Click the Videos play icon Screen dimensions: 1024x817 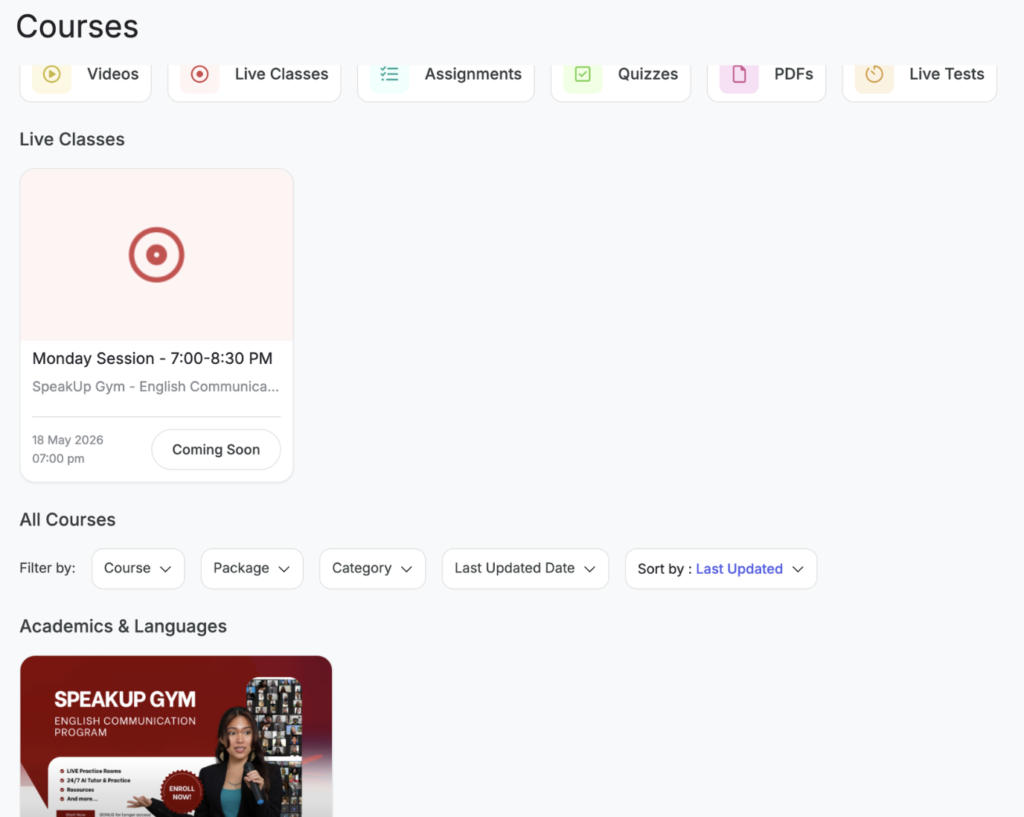52,74
